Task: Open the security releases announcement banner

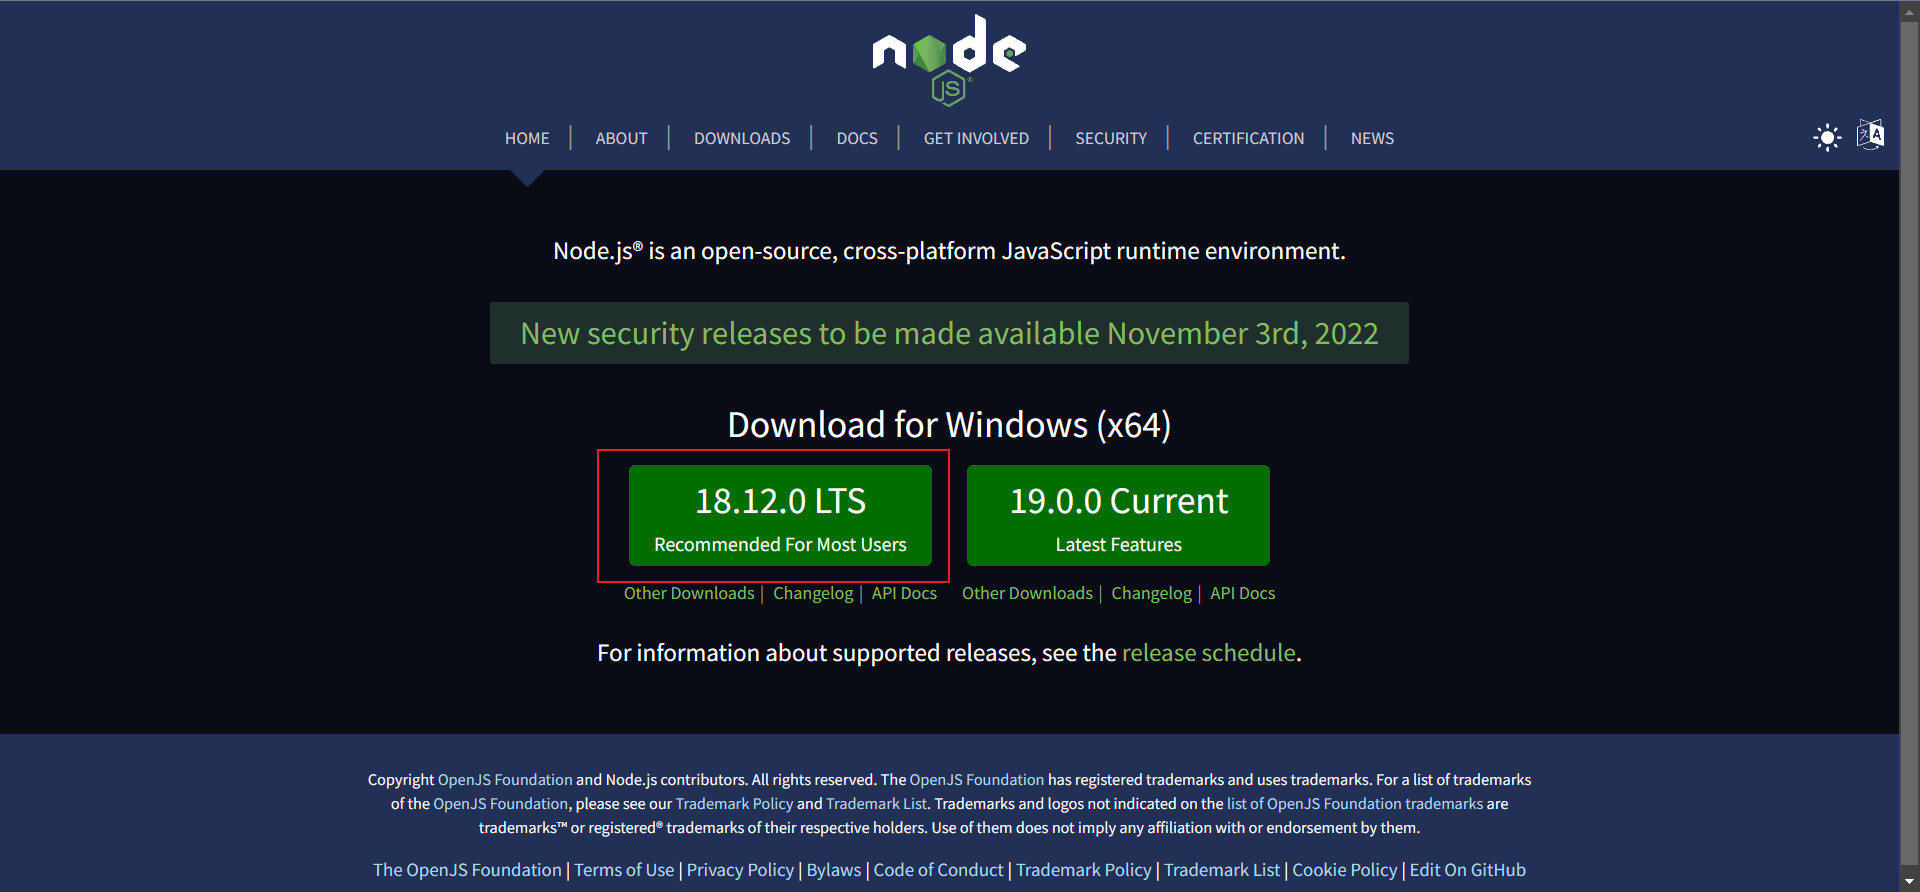Action: 949,333
